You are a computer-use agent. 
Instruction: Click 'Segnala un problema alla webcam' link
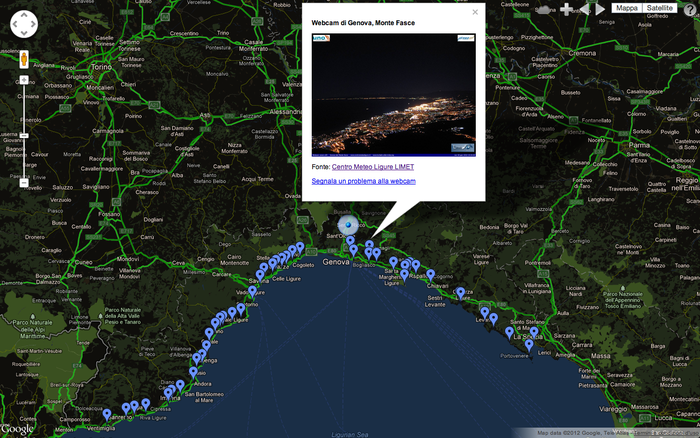(x=363, y=181)
